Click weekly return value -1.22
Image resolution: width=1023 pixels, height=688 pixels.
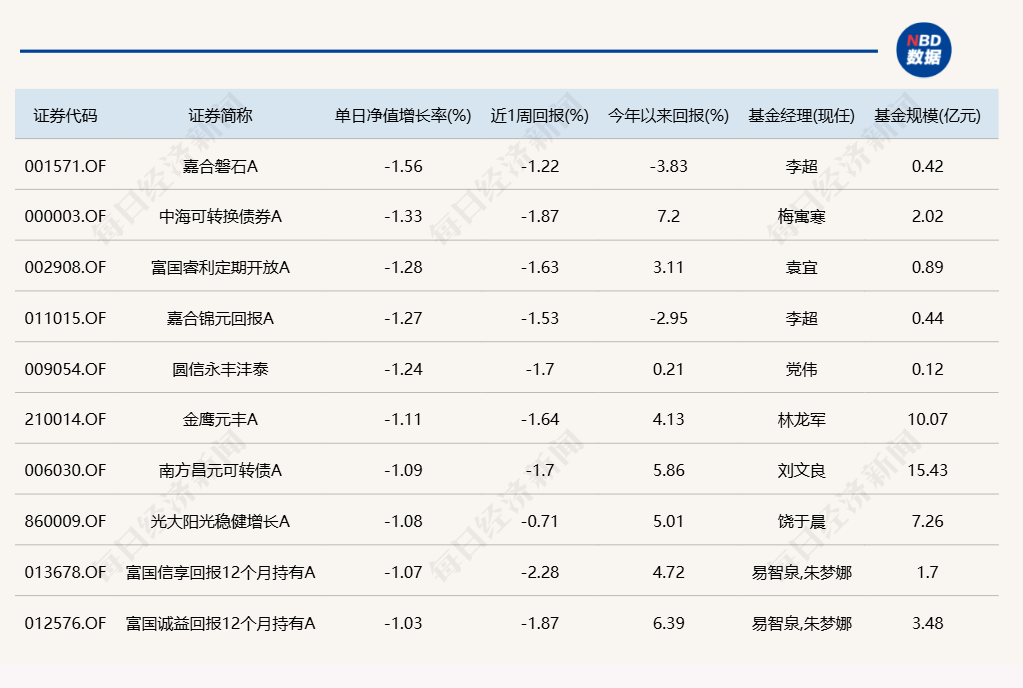pos(540,166)
